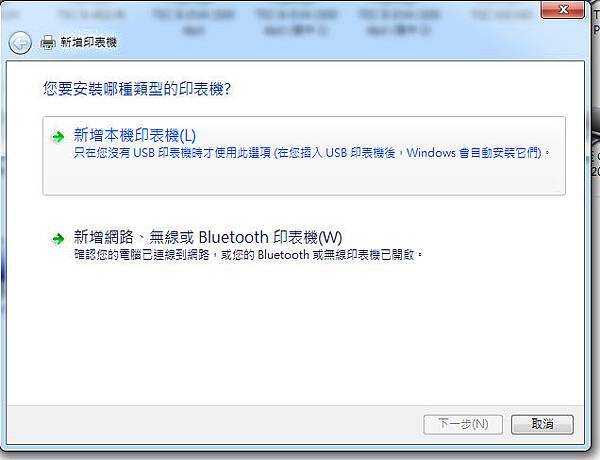This screenshot has height=460, width=600.
Task: Click green arrow next to 新增本機印表機(L)
Action: tap(58, 137)
